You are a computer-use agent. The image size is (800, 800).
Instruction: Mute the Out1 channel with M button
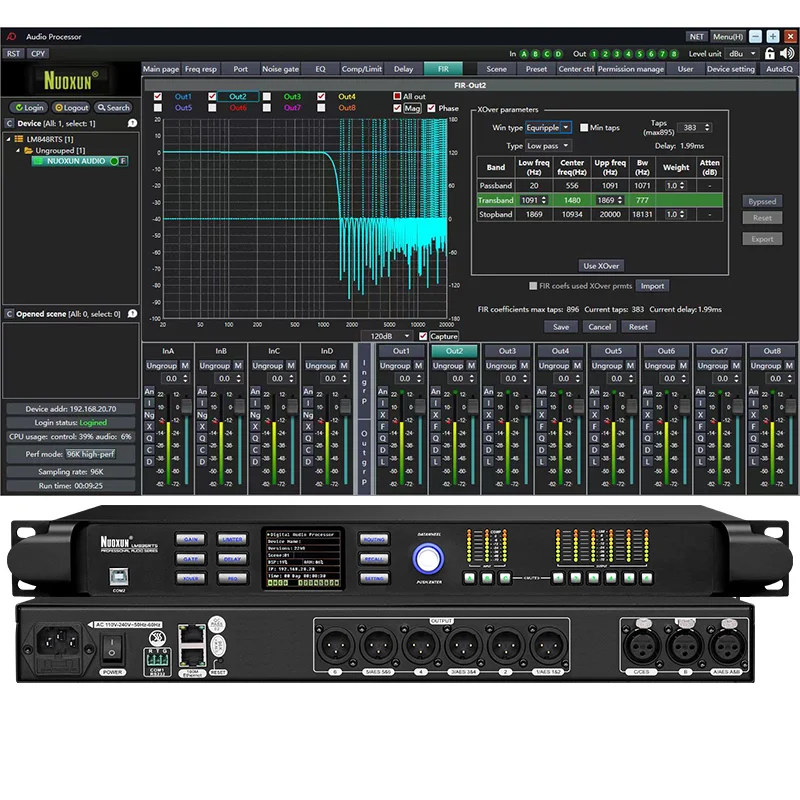[x=416, y=365]
